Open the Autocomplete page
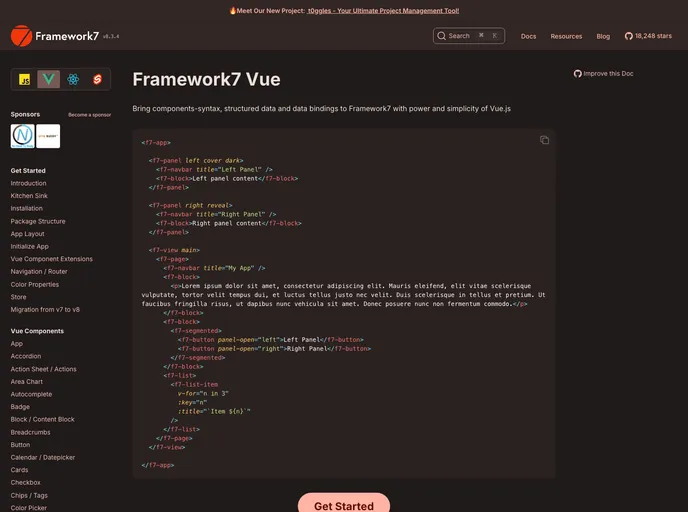The image size is (688, 512). (x=31, y=394)
